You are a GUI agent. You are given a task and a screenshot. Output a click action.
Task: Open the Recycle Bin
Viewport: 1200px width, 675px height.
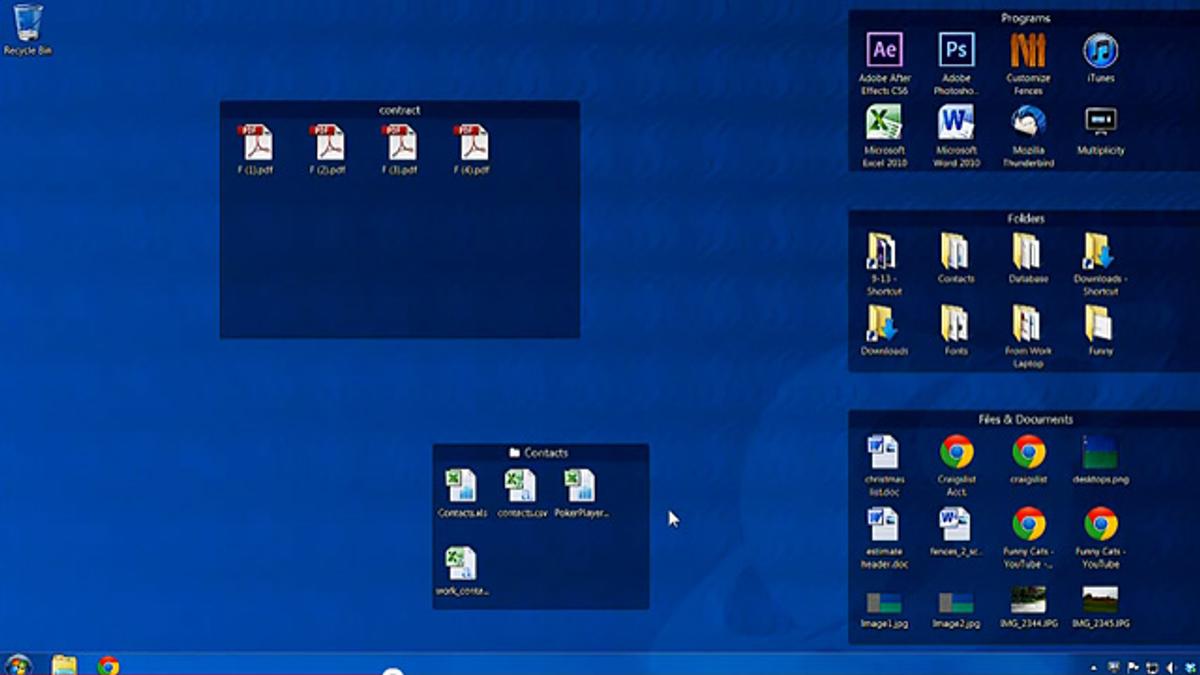(28, 23)
